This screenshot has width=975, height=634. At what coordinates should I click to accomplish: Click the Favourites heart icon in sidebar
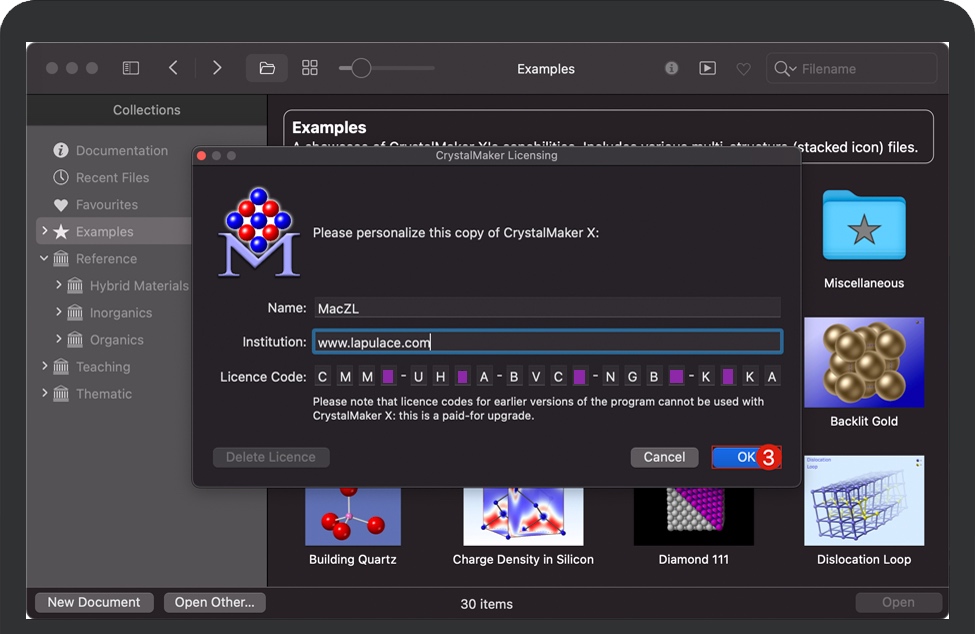click(61, 204)
